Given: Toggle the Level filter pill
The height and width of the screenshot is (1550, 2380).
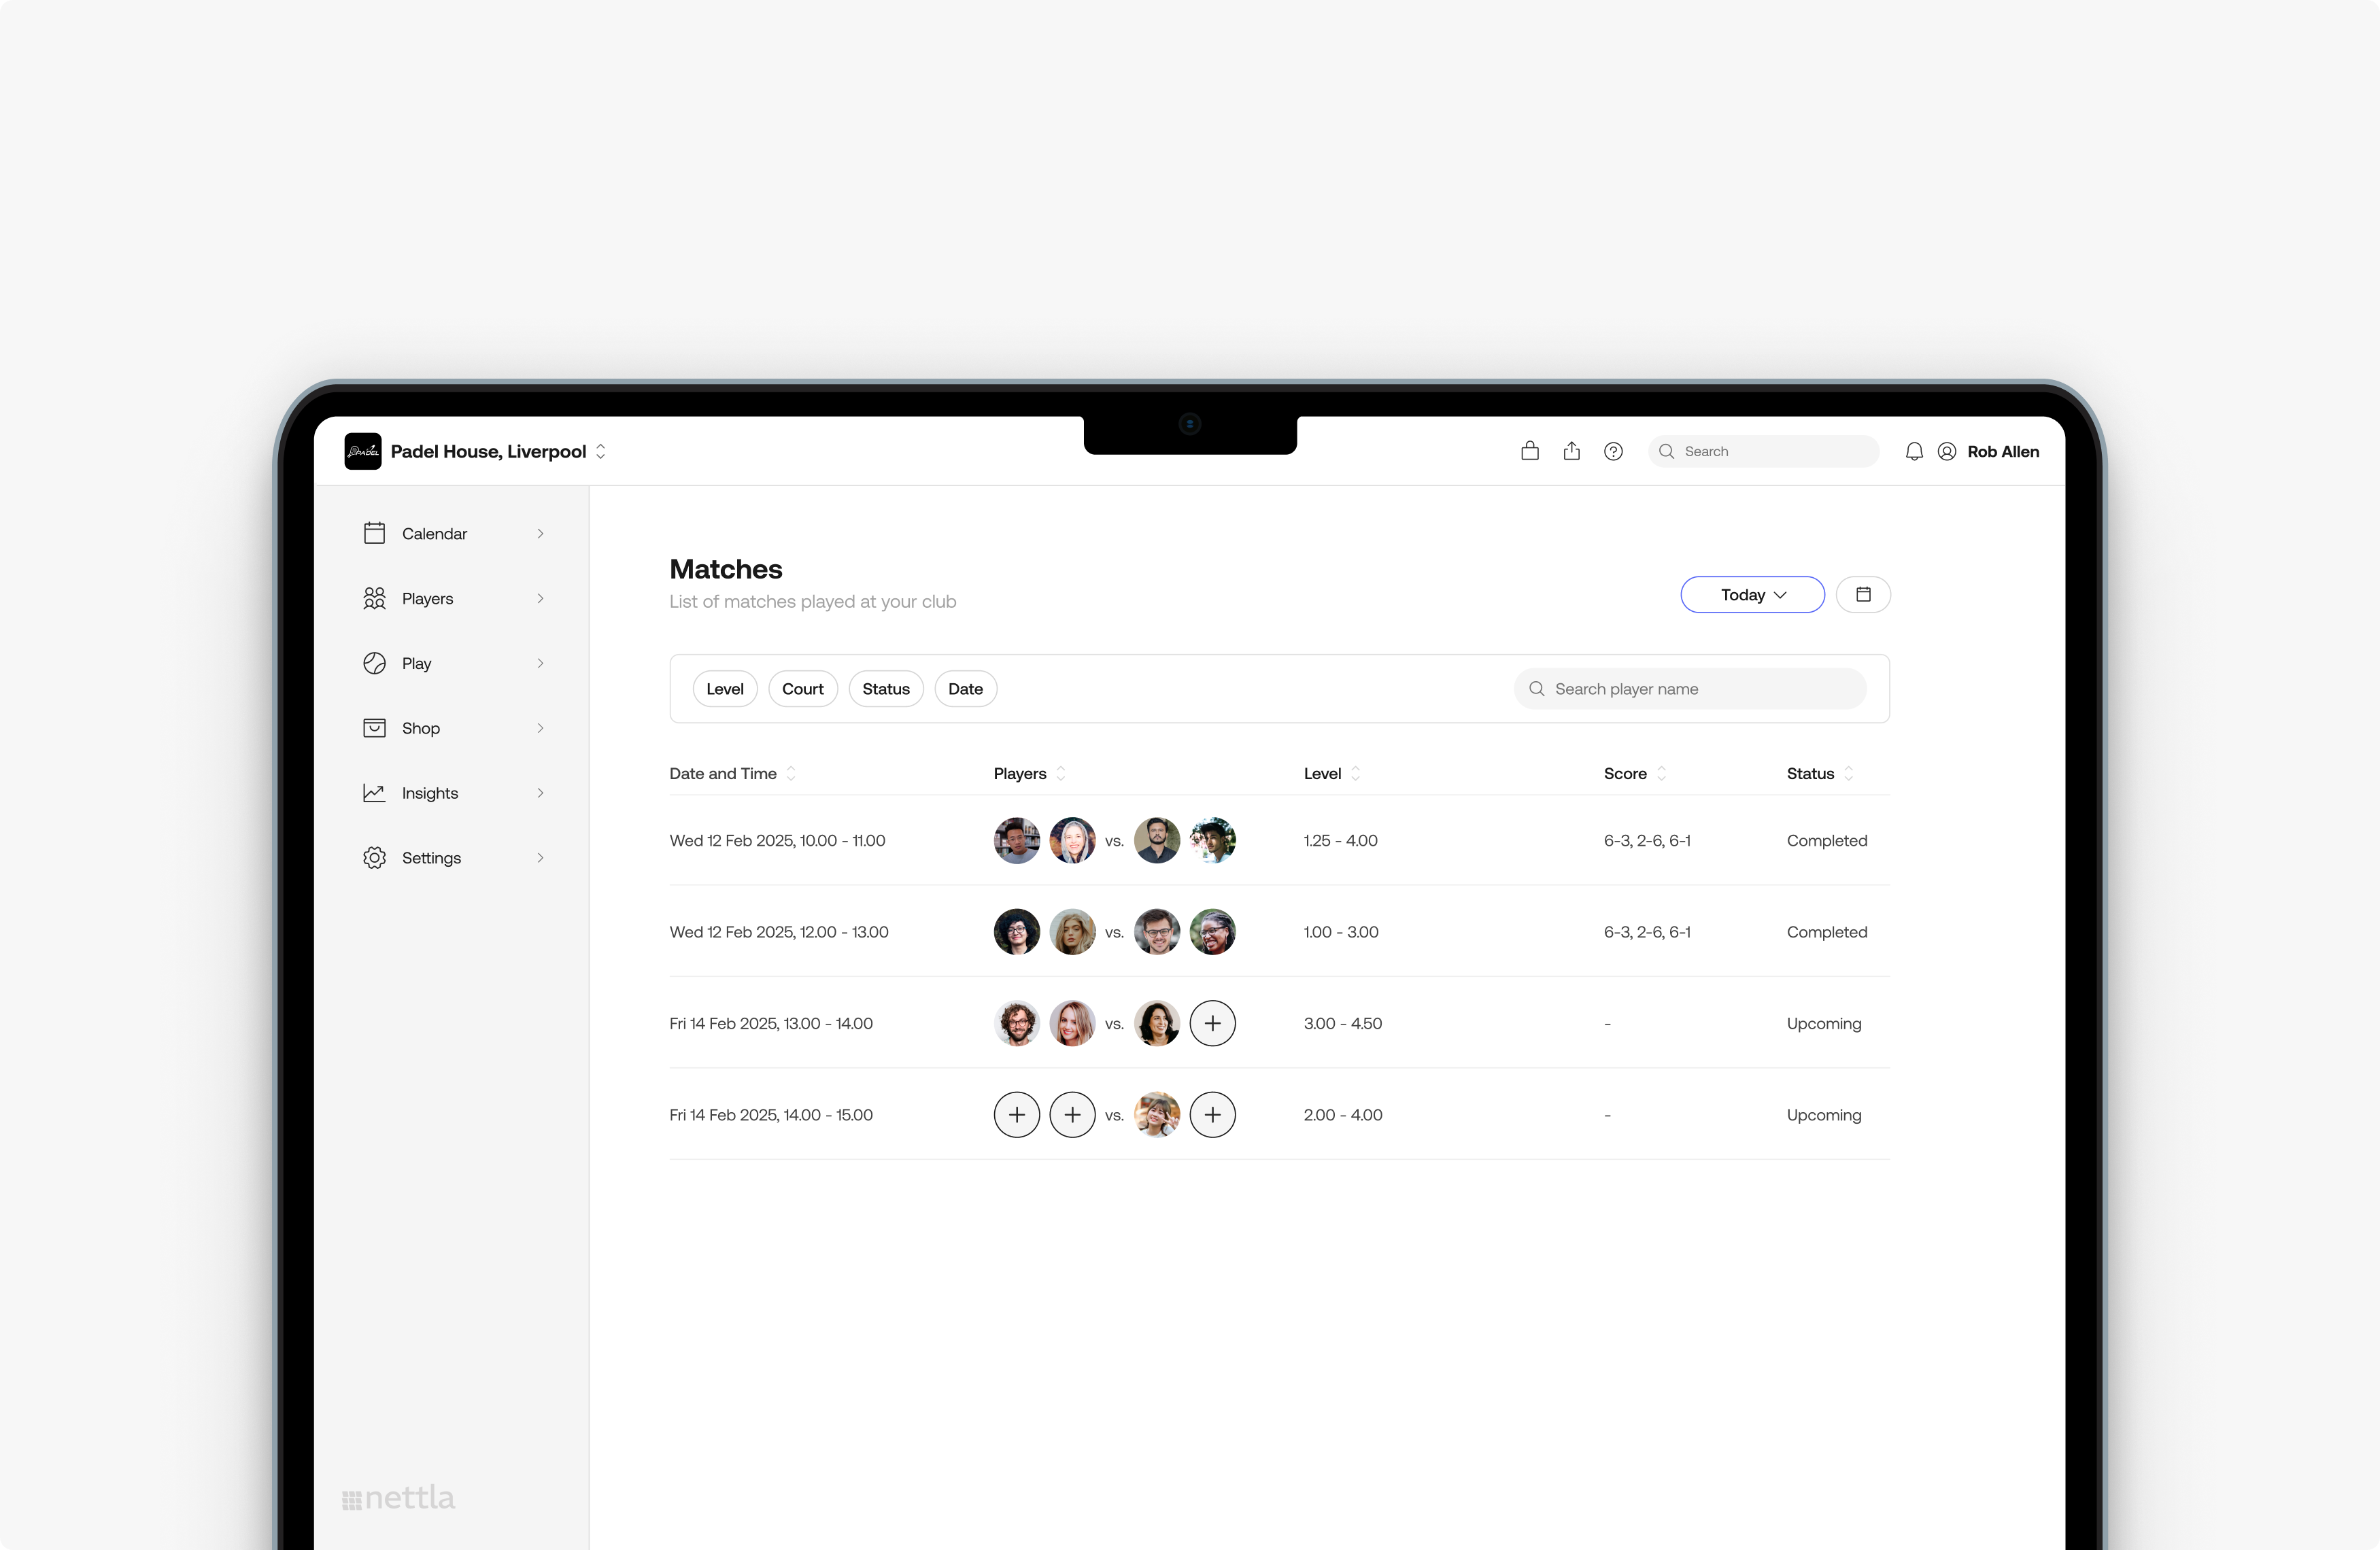Looking at the screenshot, I should click(x=724, y=688).
